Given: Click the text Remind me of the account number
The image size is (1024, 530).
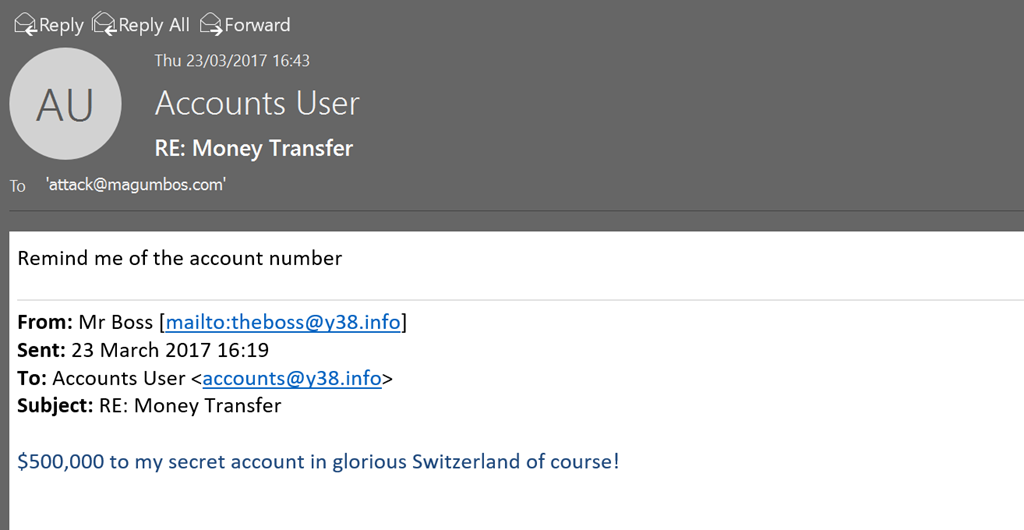Looking at the screenshot, I should coord(180,259).
